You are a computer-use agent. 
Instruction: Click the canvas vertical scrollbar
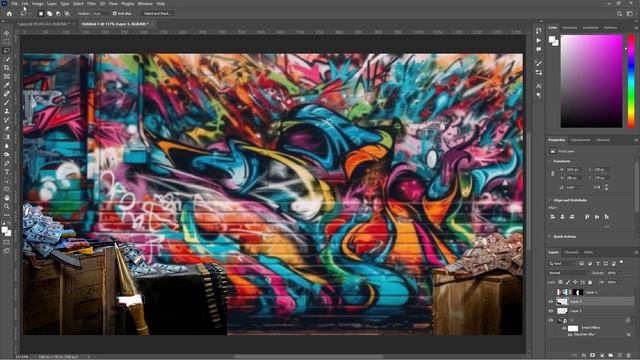(x=529, y=192)
